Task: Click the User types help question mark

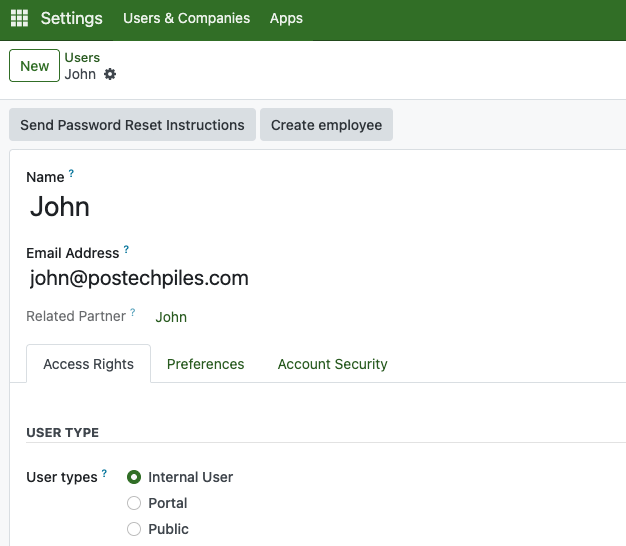Action: [x=104, y=474]
